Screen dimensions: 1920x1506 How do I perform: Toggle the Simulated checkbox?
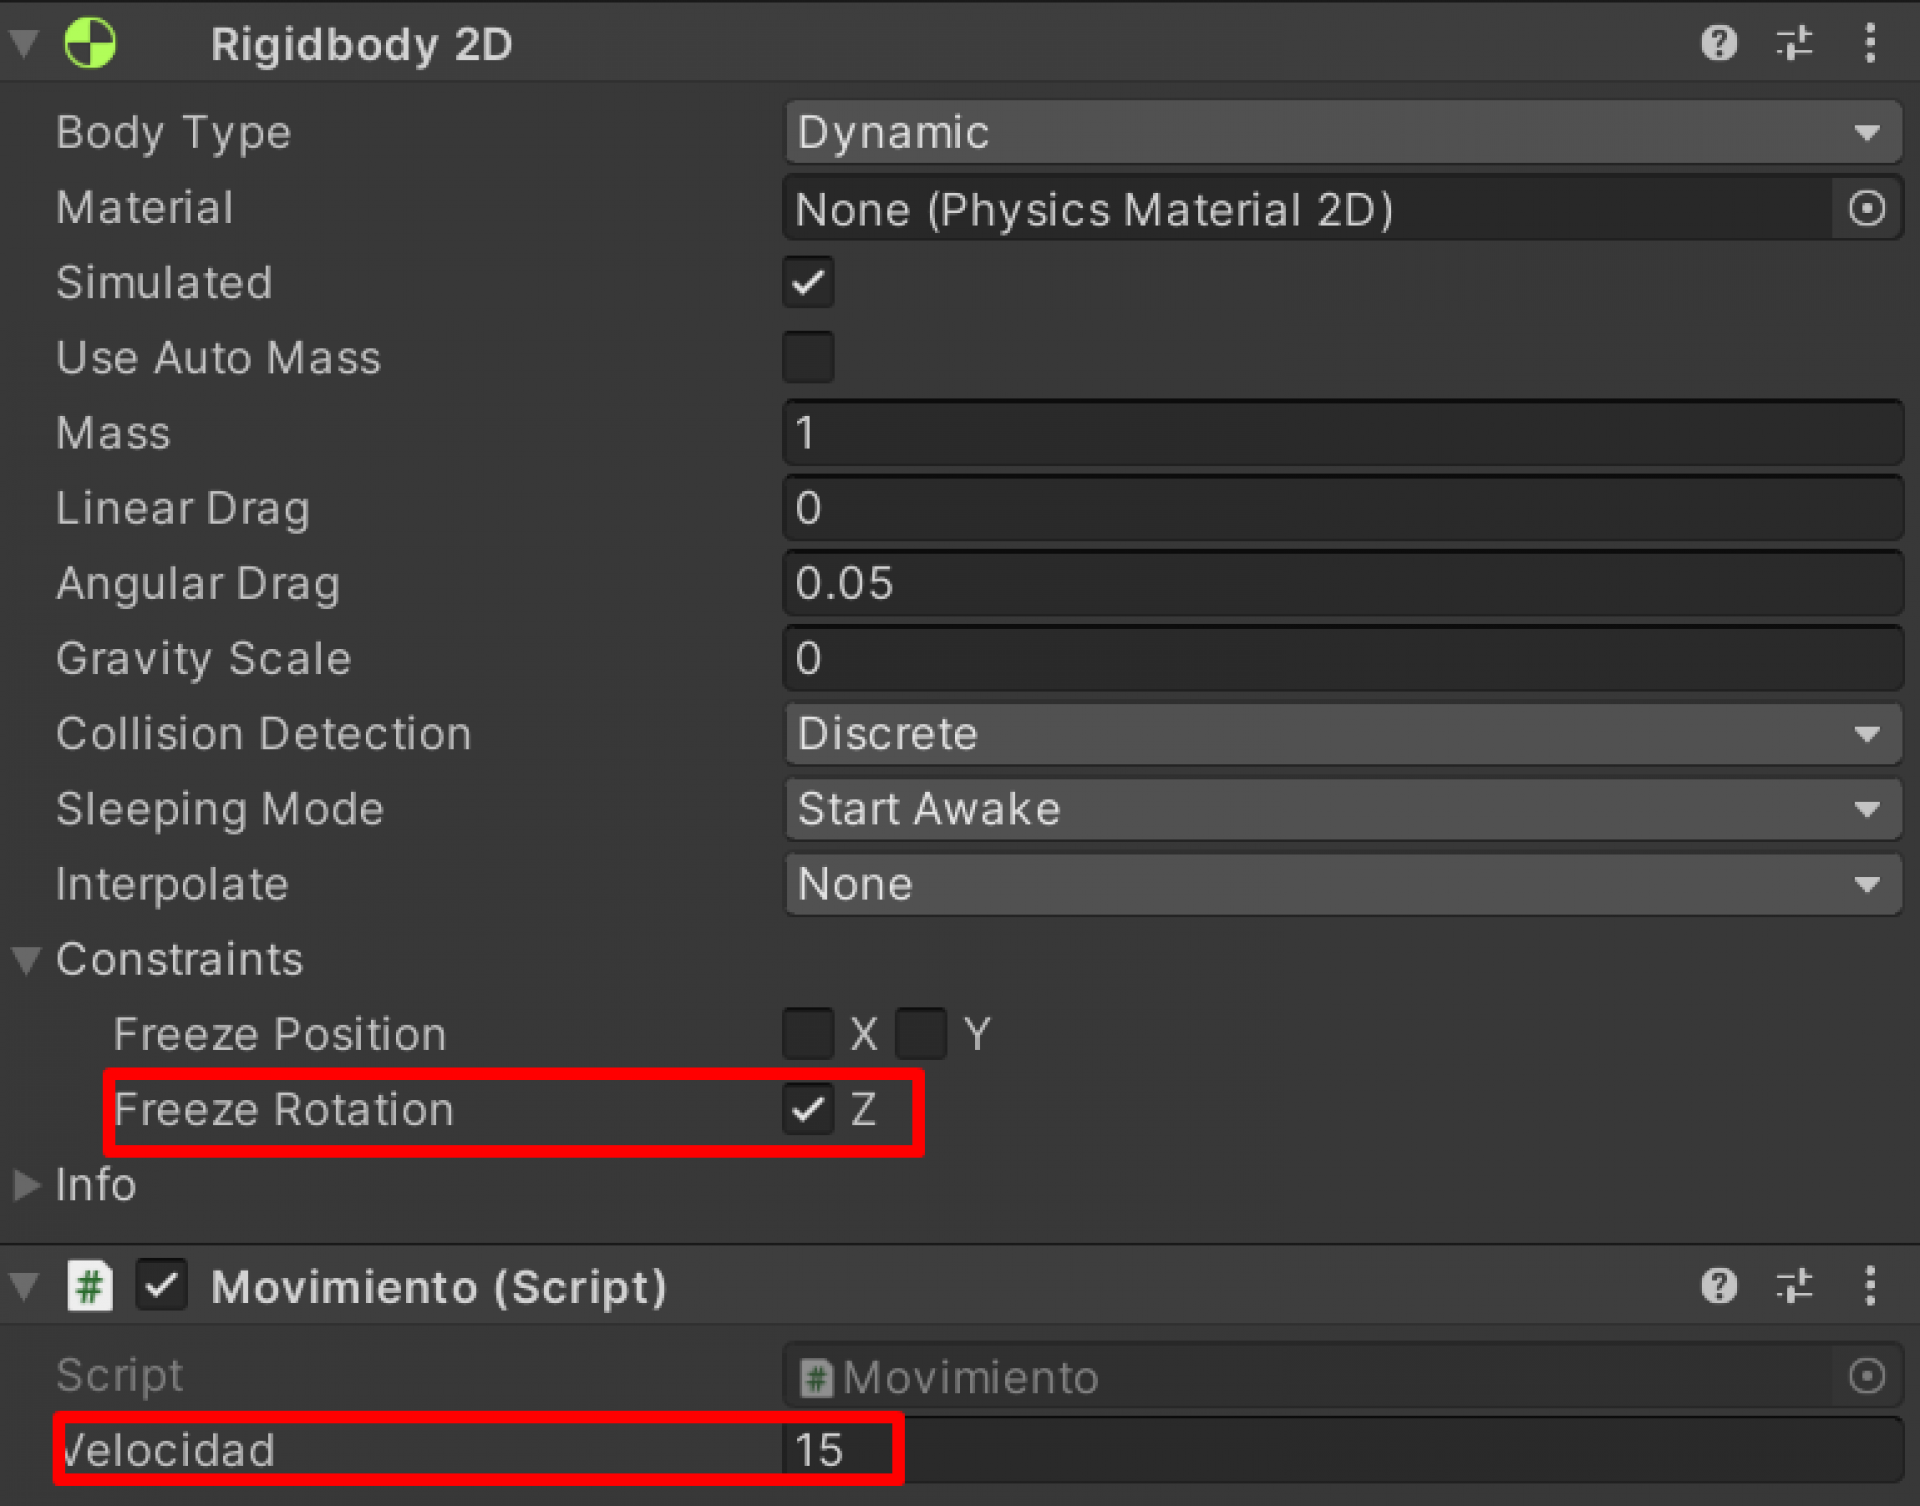click(x=808, y=283)
